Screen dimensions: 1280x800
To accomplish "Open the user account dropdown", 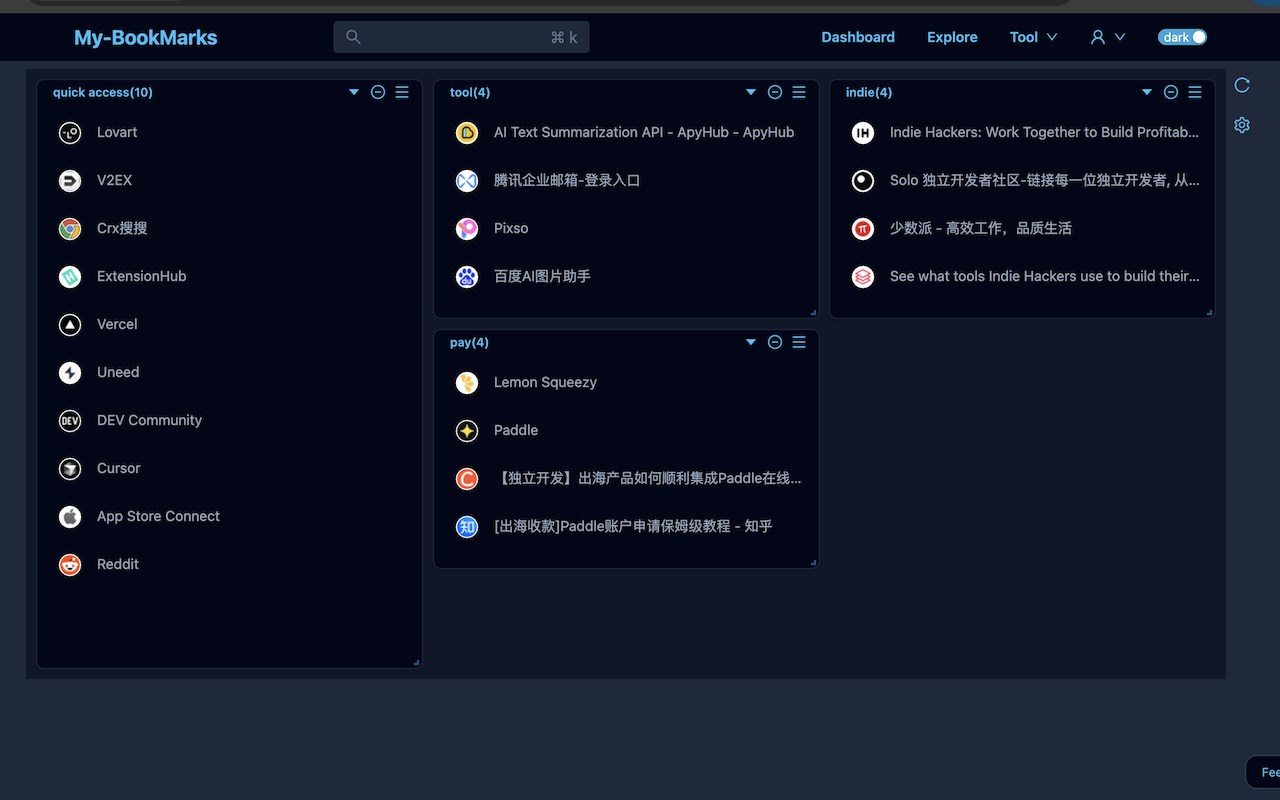I will pyautogui.click(x=1108, y=37).
